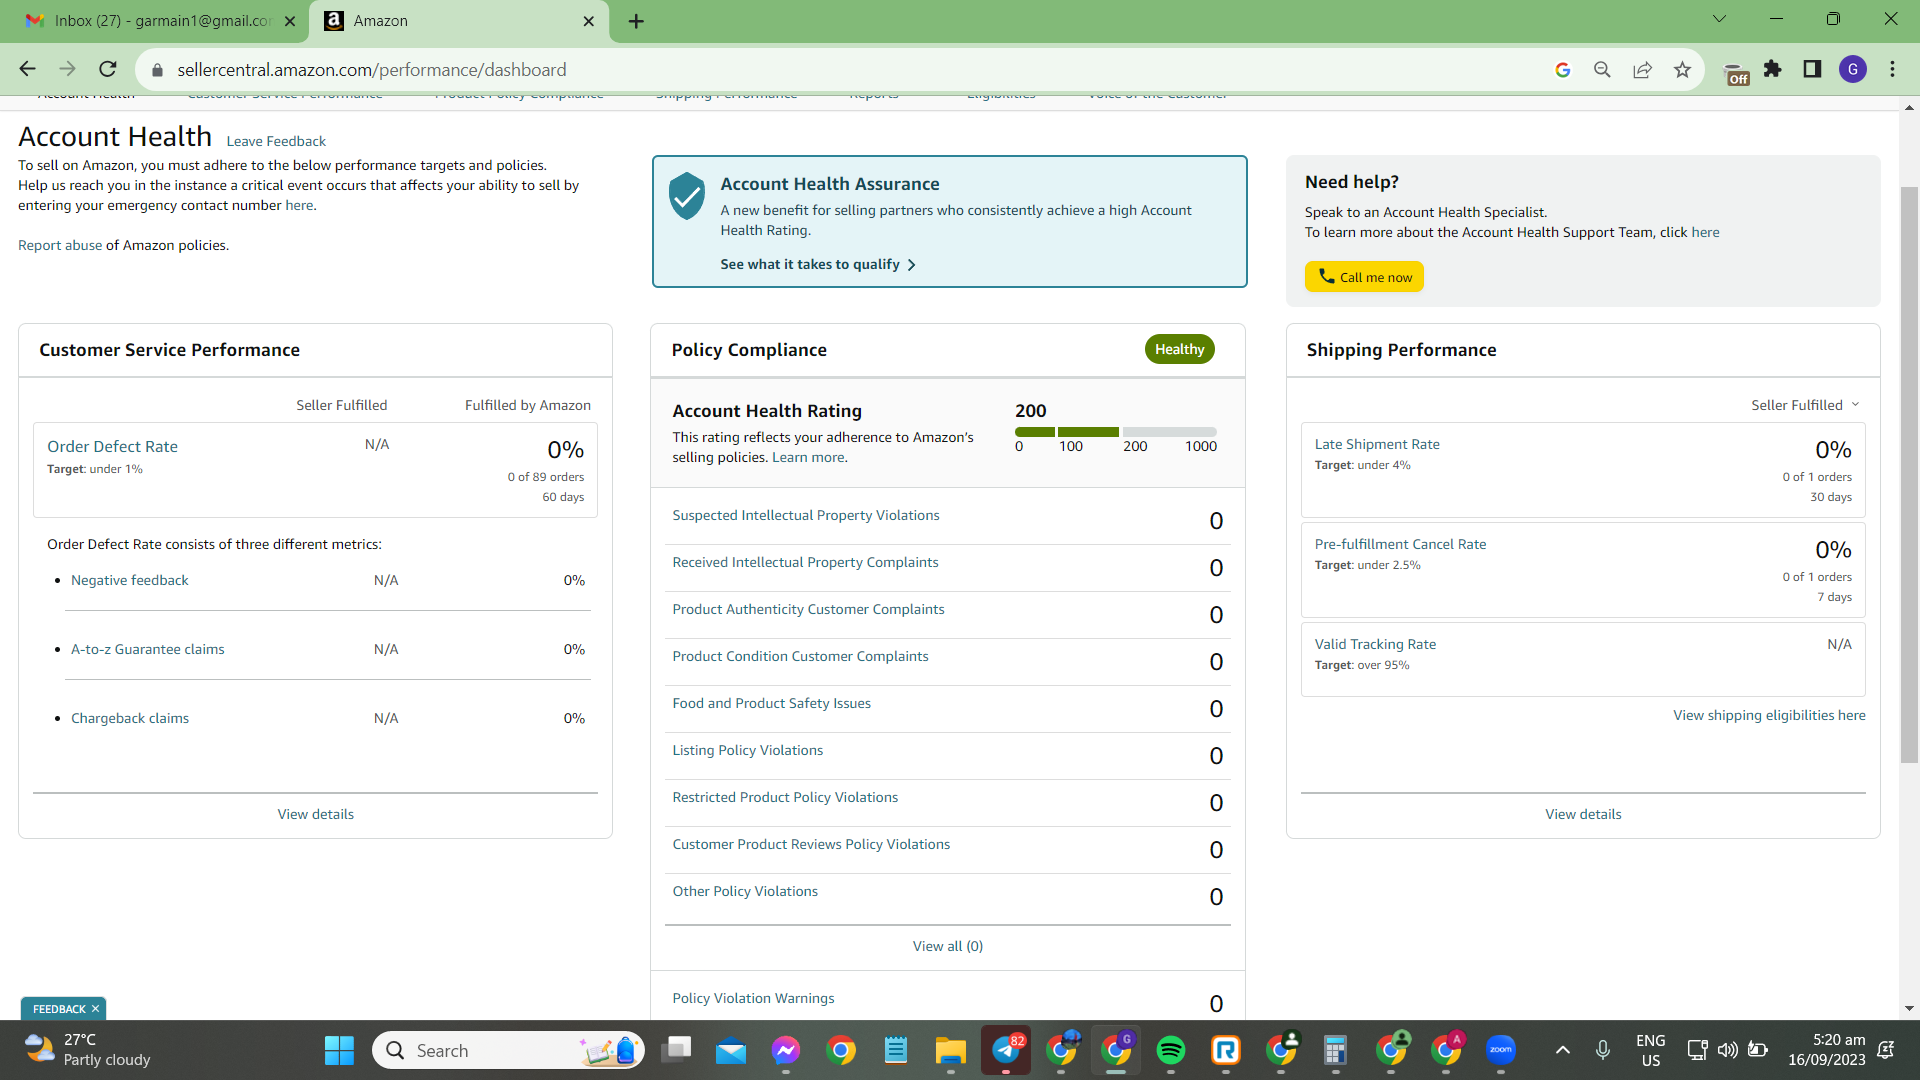Image resolution: width=1920 pixels, height=1080 pixels.
Task: Dismiss the FEEDBACK tag with X
Action: click(x=95, y=1009)
